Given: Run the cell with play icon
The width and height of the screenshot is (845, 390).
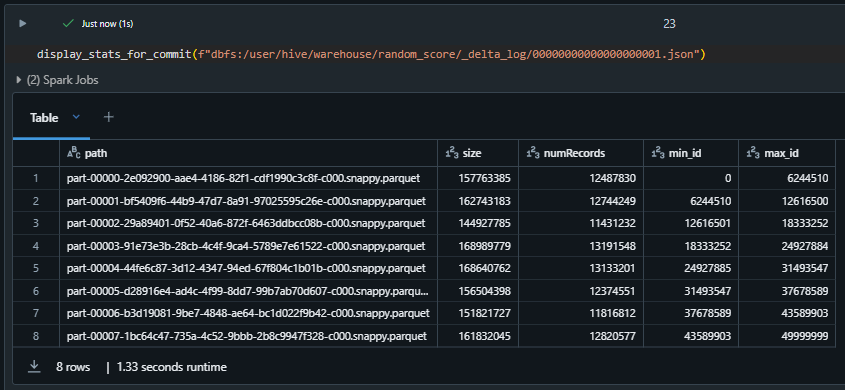Looking at the screenshot, I should [x=22, y=24].
